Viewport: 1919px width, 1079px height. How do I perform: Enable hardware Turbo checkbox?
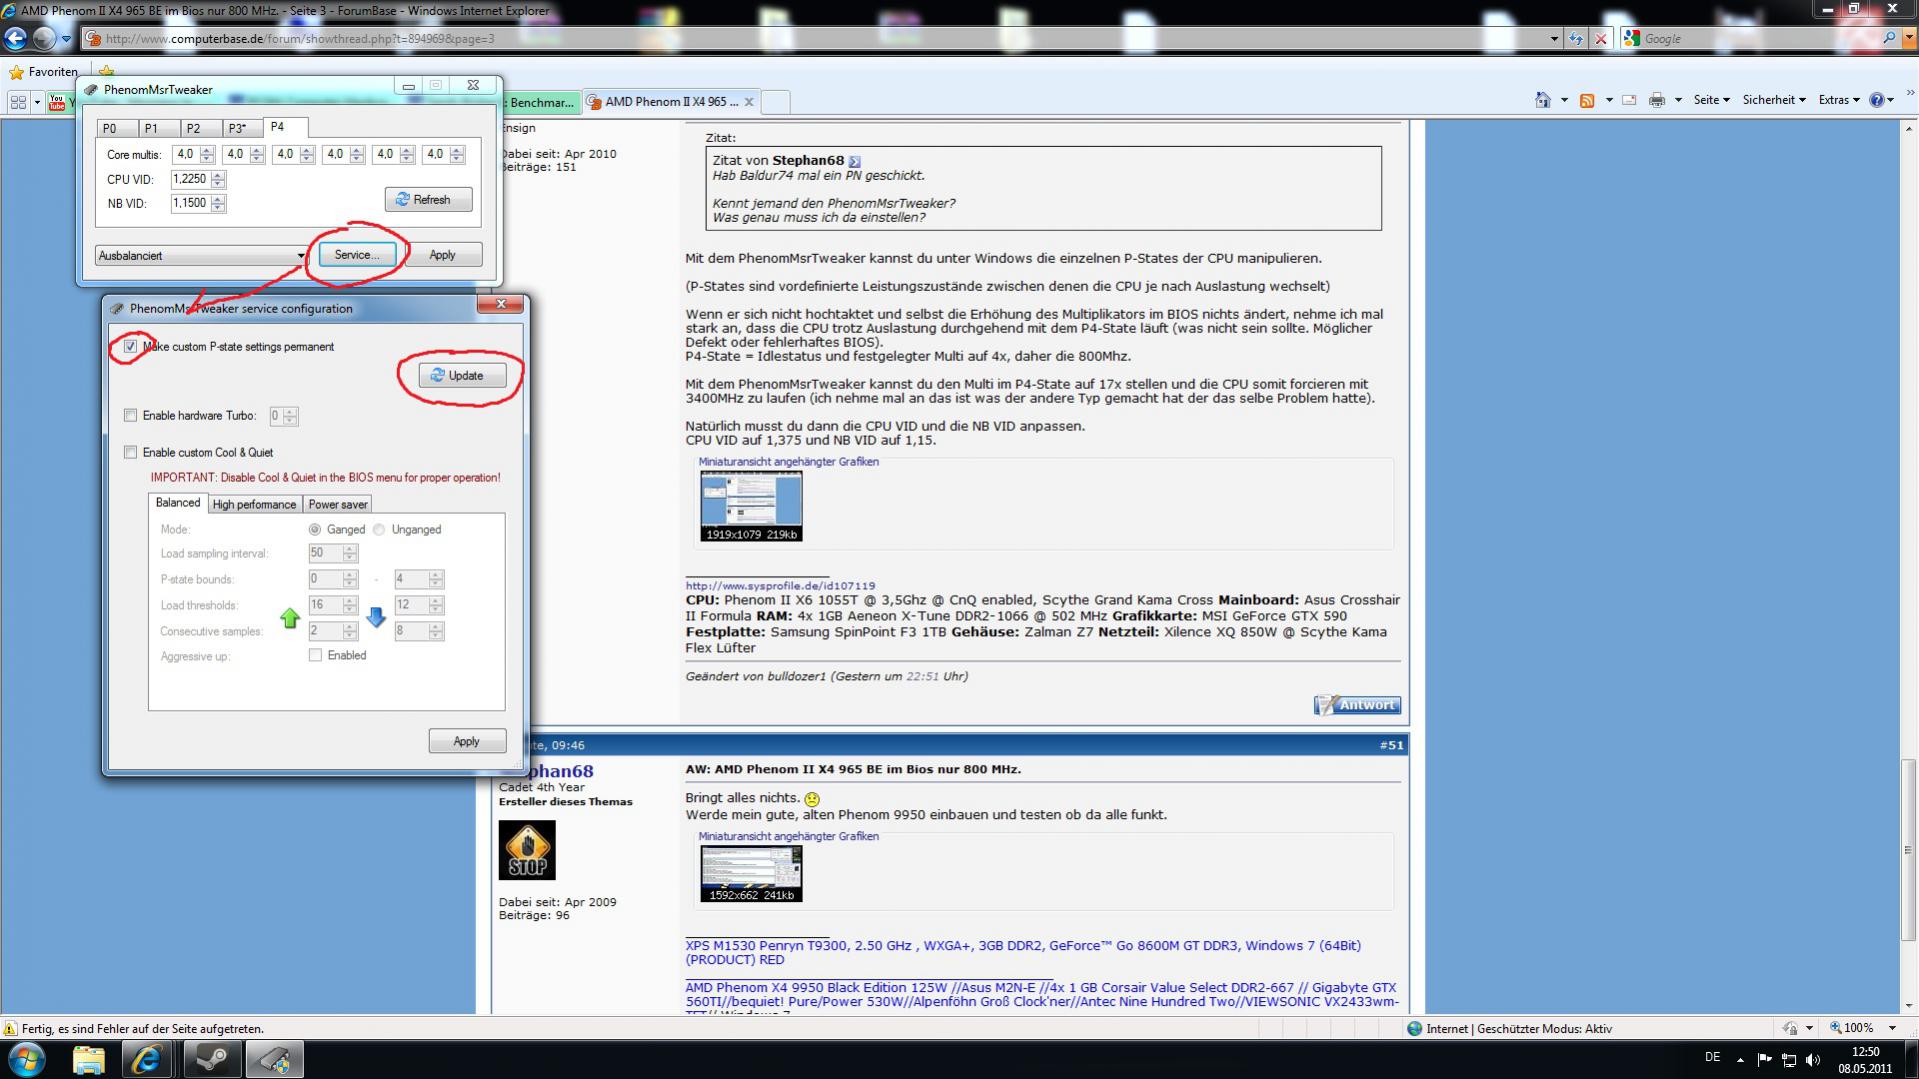(x=130, y=415)
